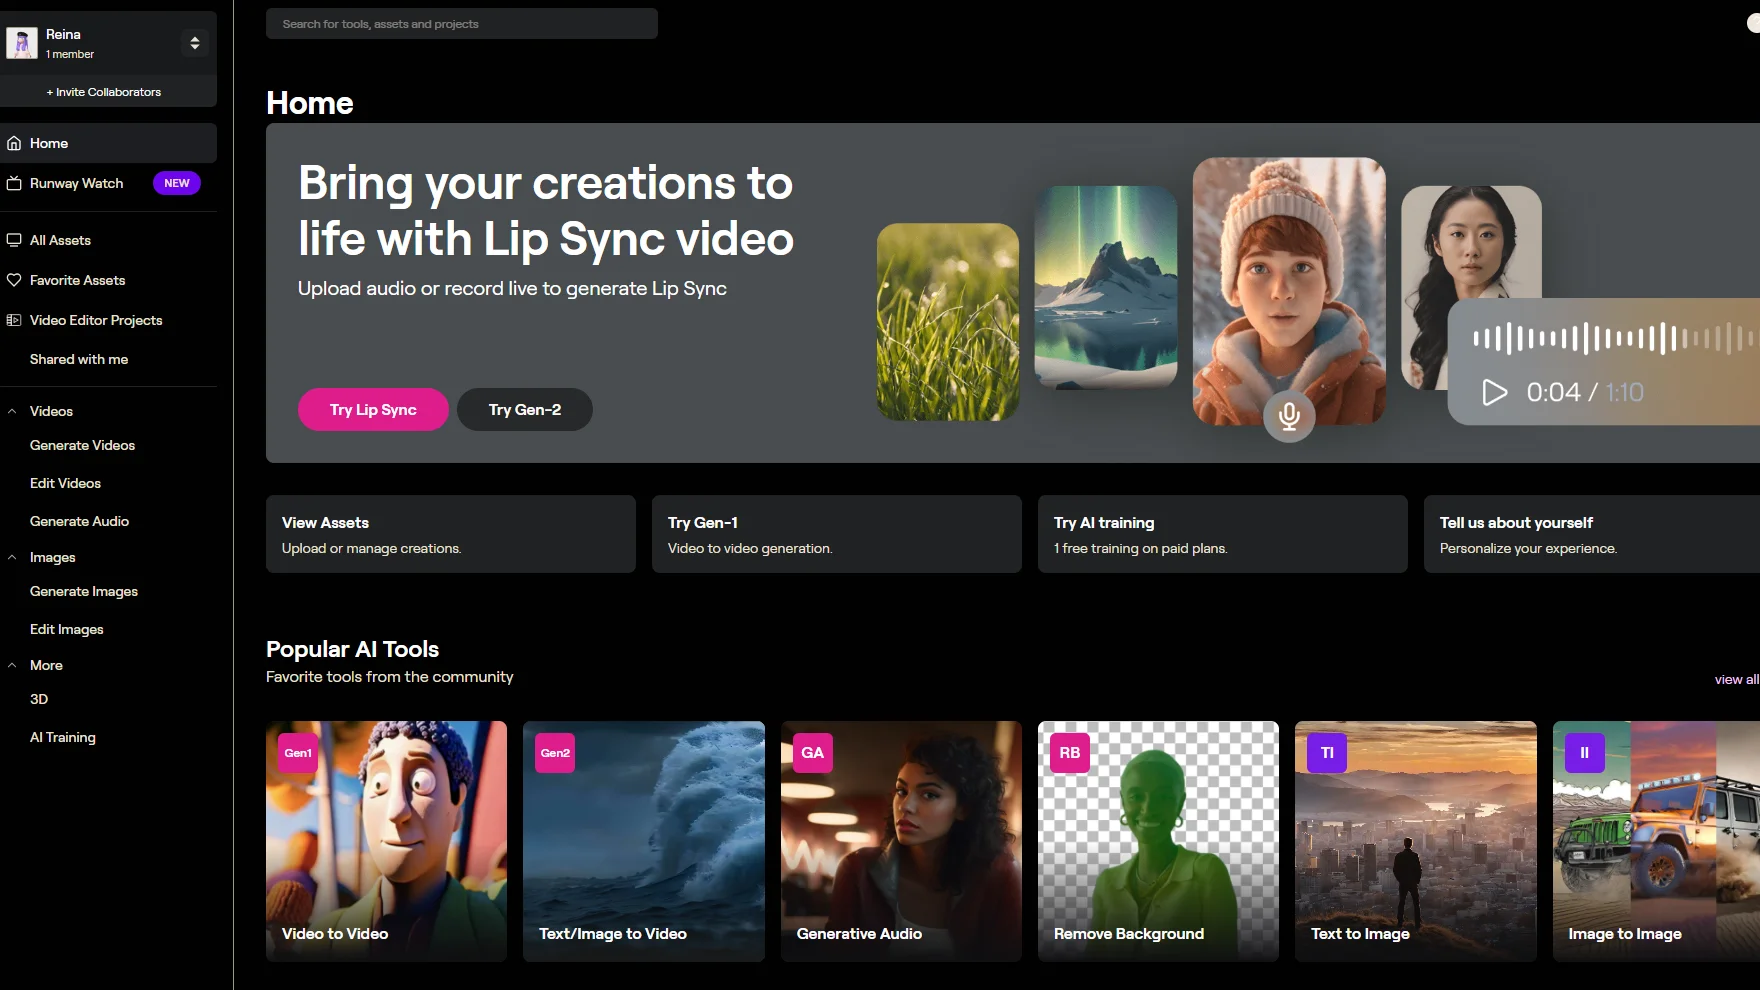The height and width of the screenshot is (990, 1760).
Task: Click the animated boy in beanie image
Action: click(1289, 290)
